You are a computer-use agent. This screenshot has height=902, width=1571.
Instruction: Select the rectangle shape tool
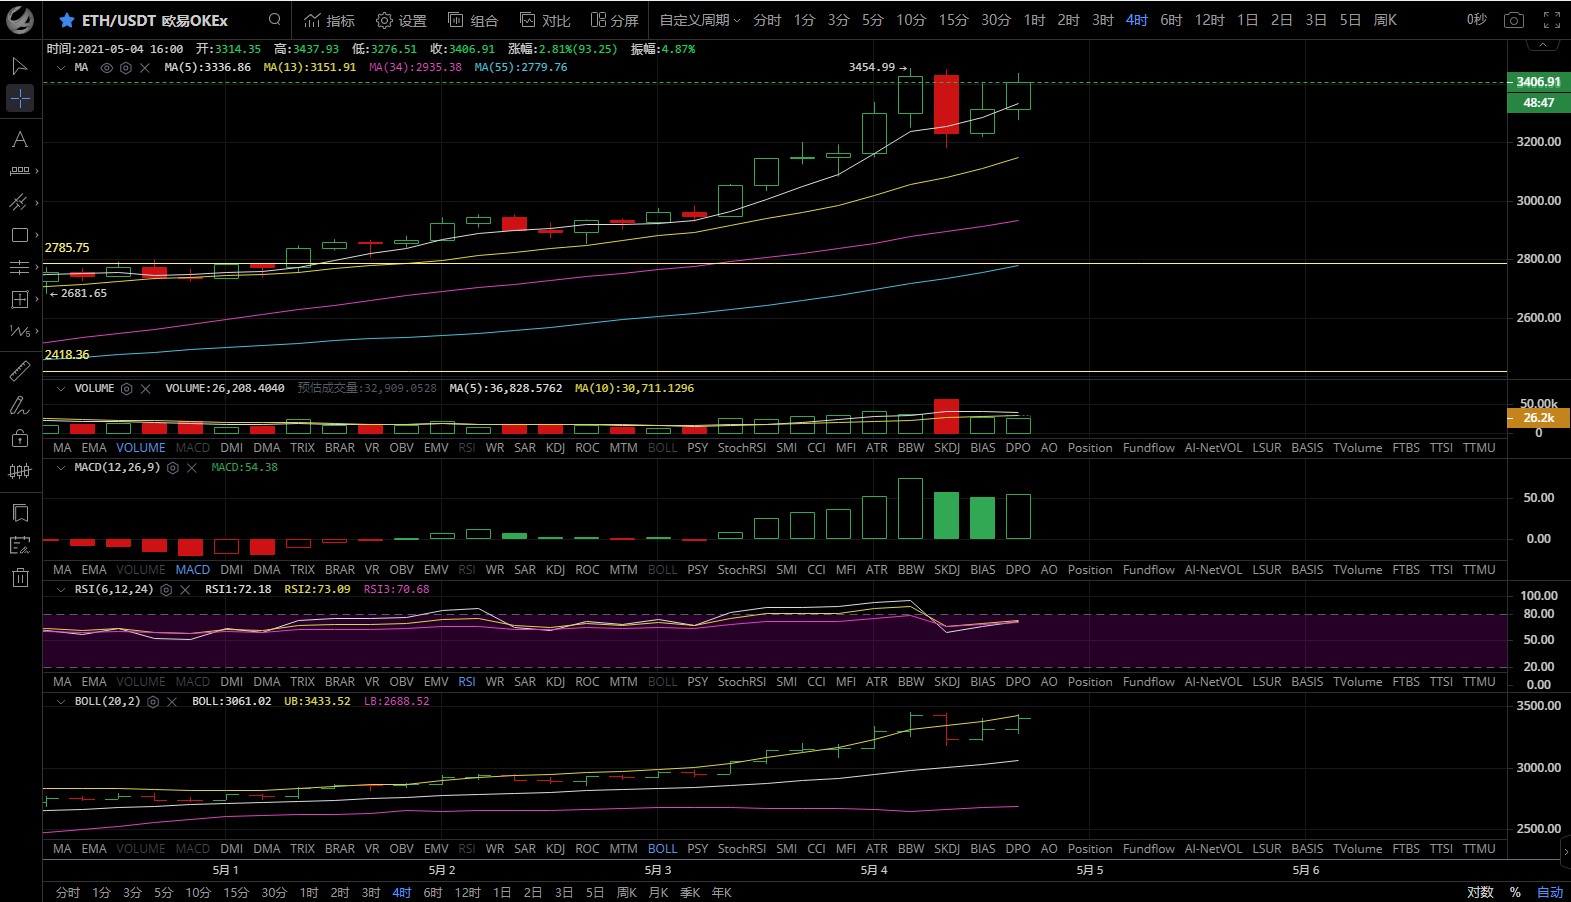(x=19, y=235)
